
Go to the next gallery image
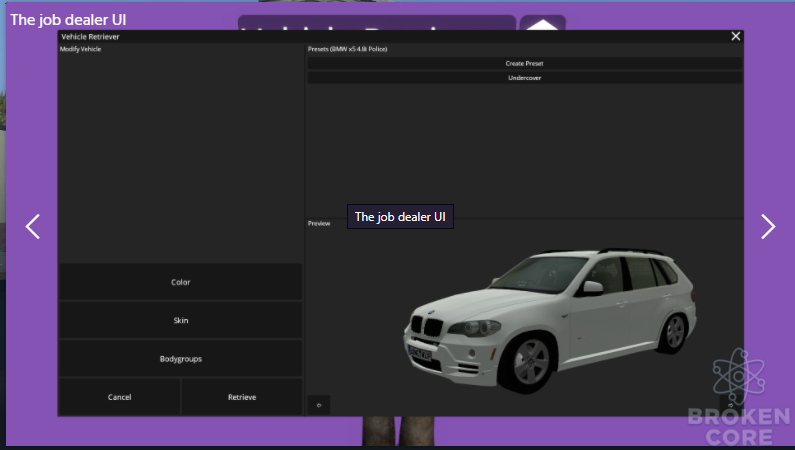pos(768,226)
